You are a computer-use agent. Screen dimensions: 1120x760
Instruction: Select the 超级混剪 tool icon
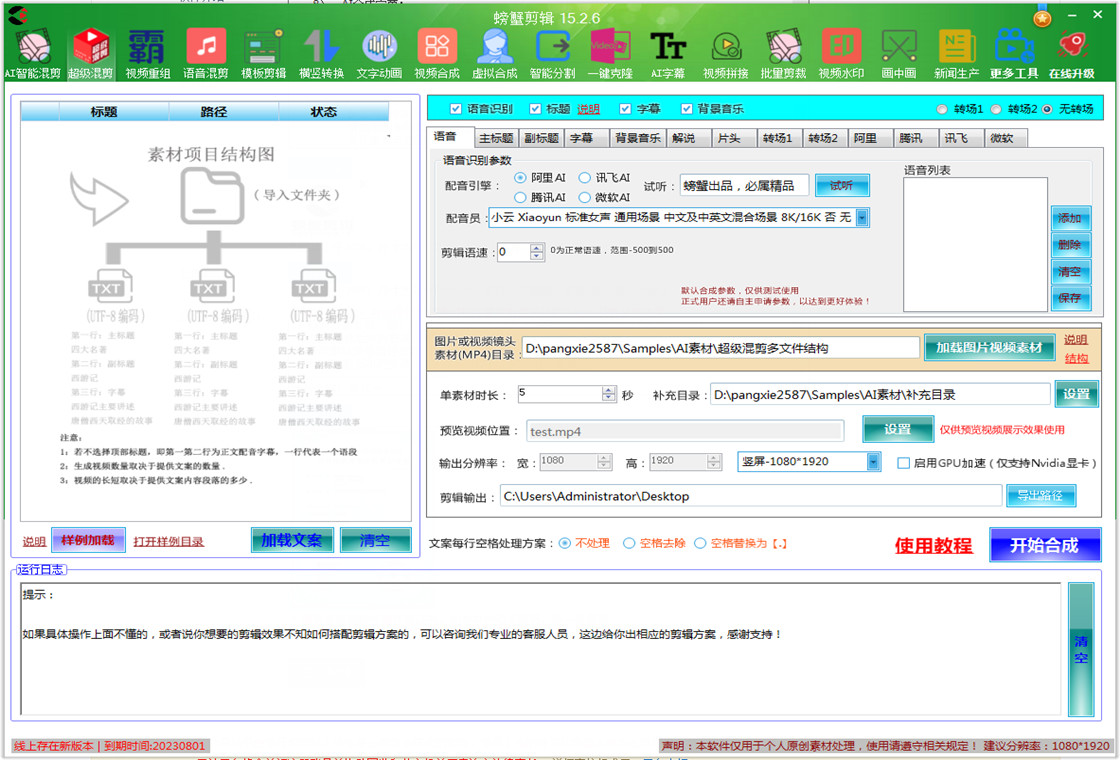[x=91, y=54]
